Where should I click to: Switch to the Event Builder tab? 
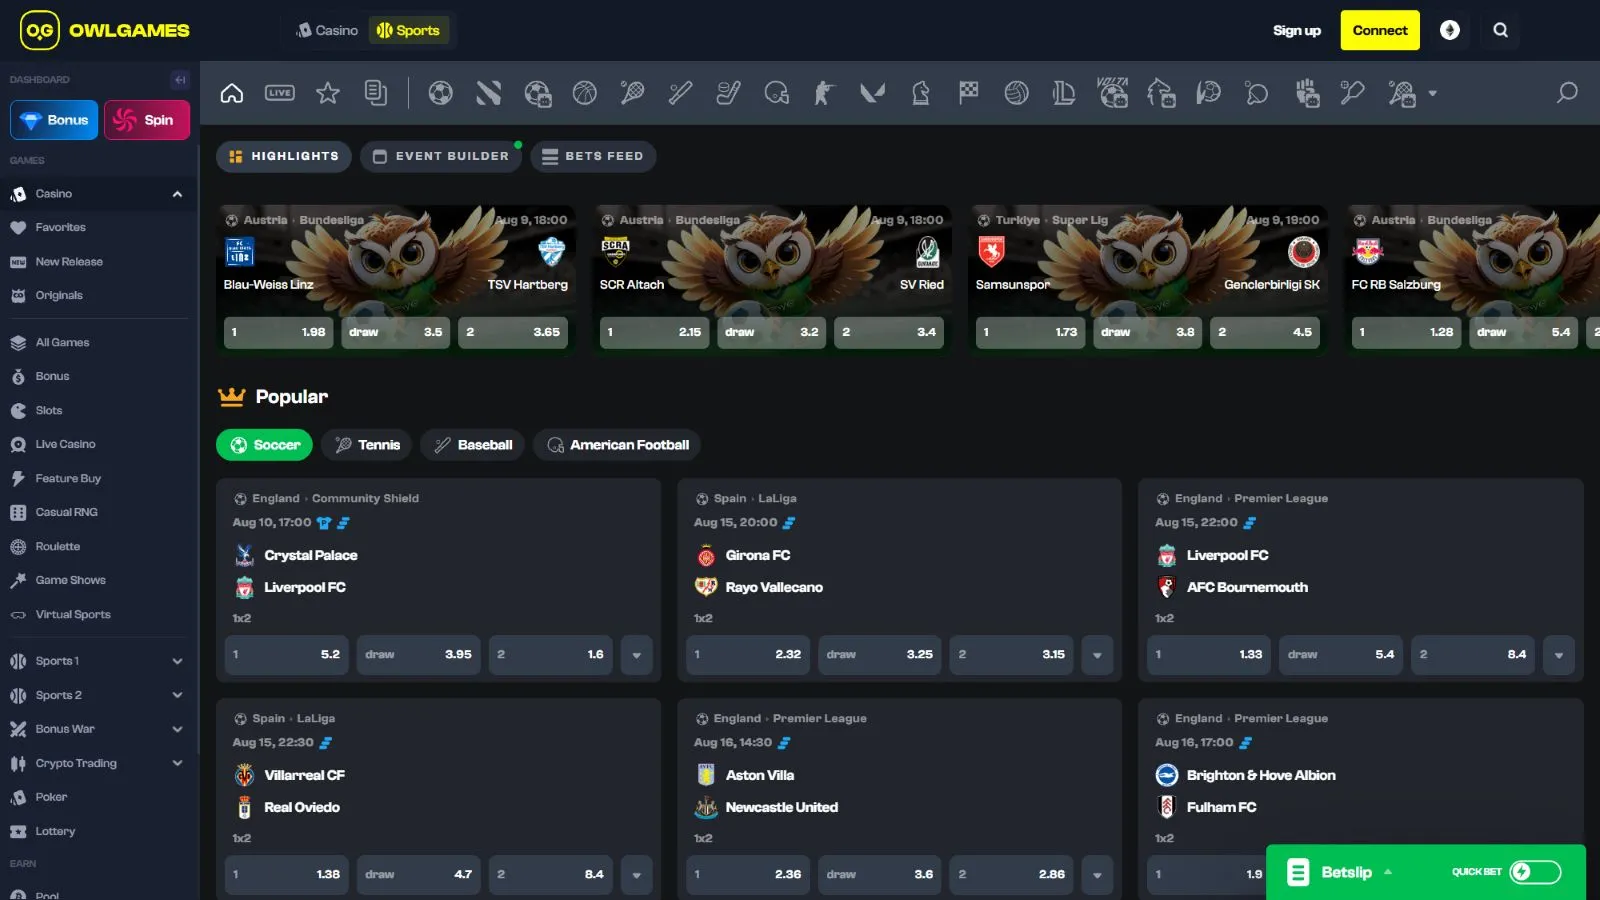[441, 156]
